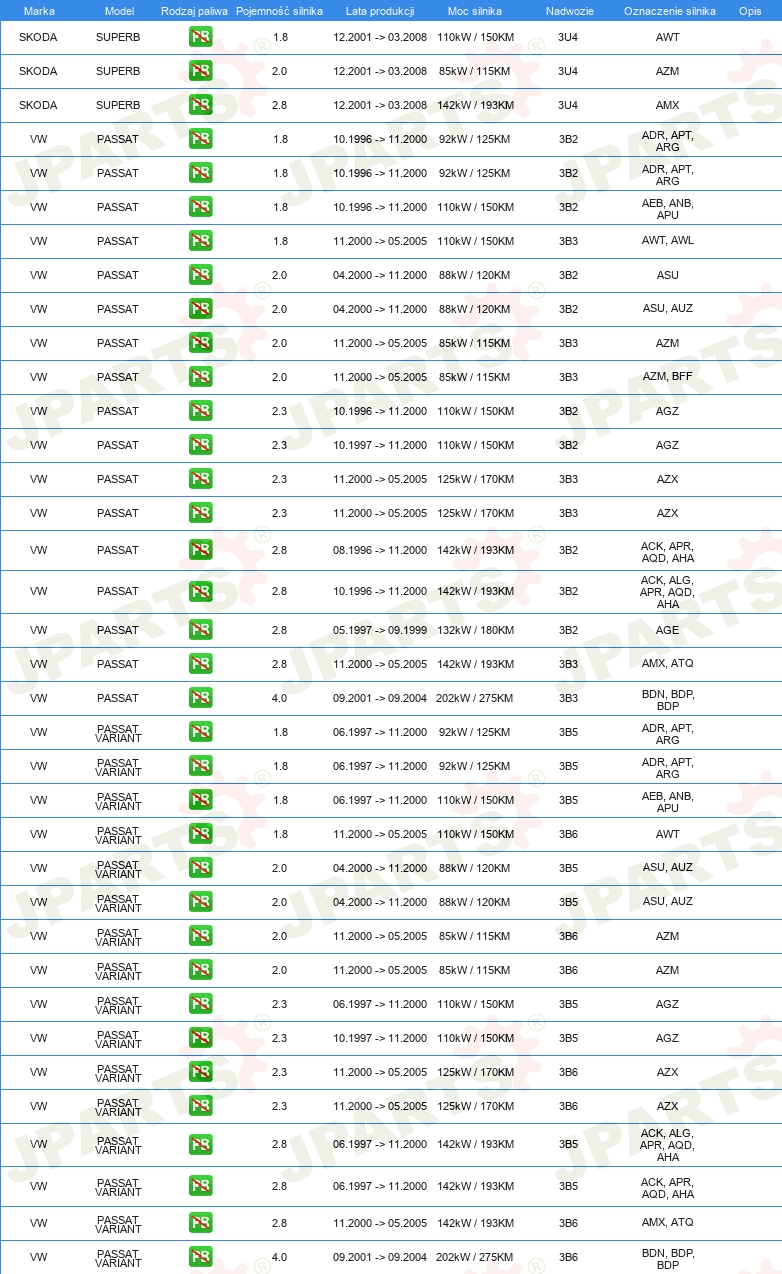Click fuel icon in PASSAT VARIANT 1.8 AWT row
The width and height of the screenshot is (782, 1274).
coord(200,834)
